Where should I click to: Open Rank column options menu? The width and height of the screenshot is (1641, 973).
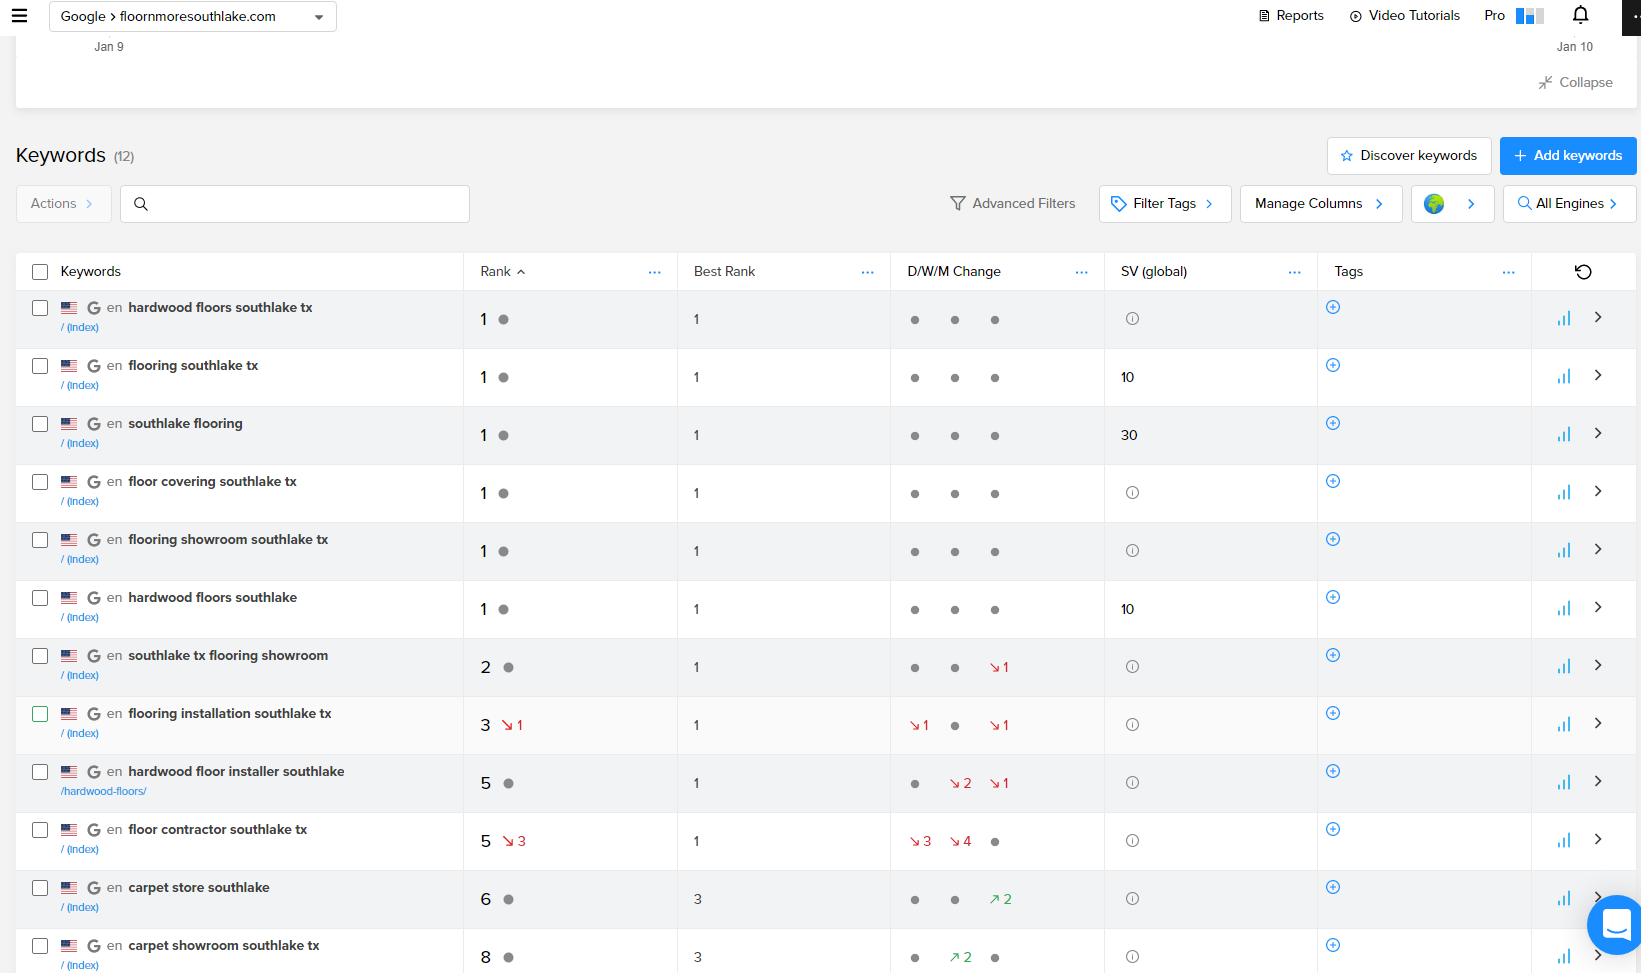[654, 272]
